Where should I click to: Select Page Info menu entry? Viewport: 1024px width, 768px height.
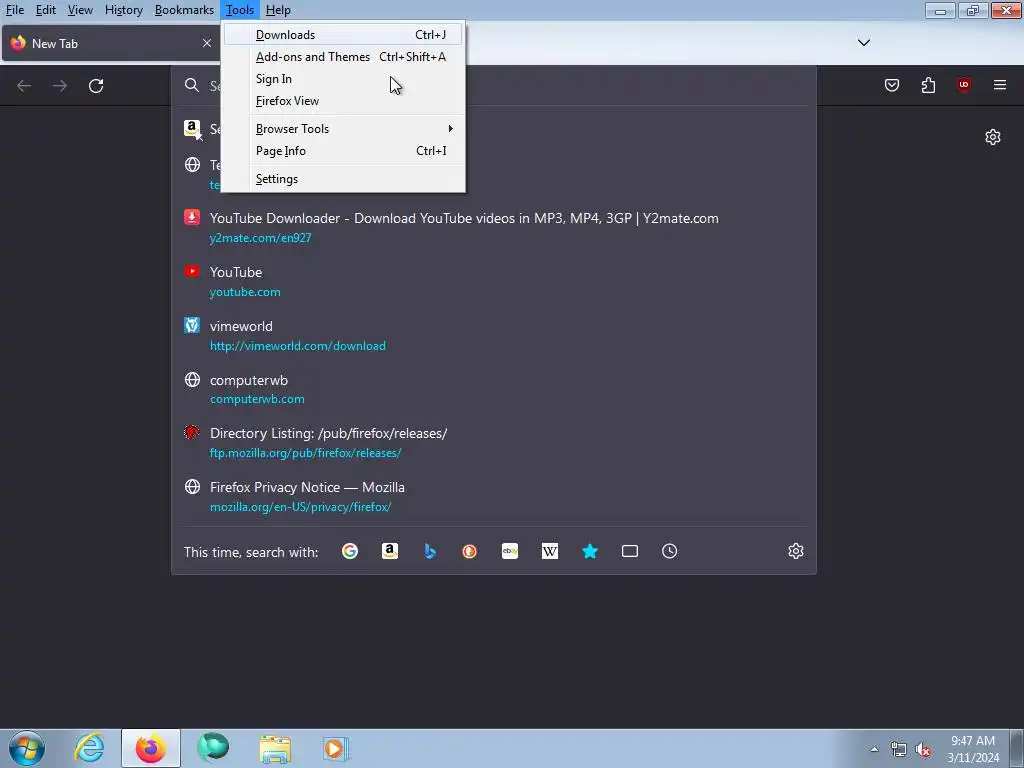(x=344, y=151)
